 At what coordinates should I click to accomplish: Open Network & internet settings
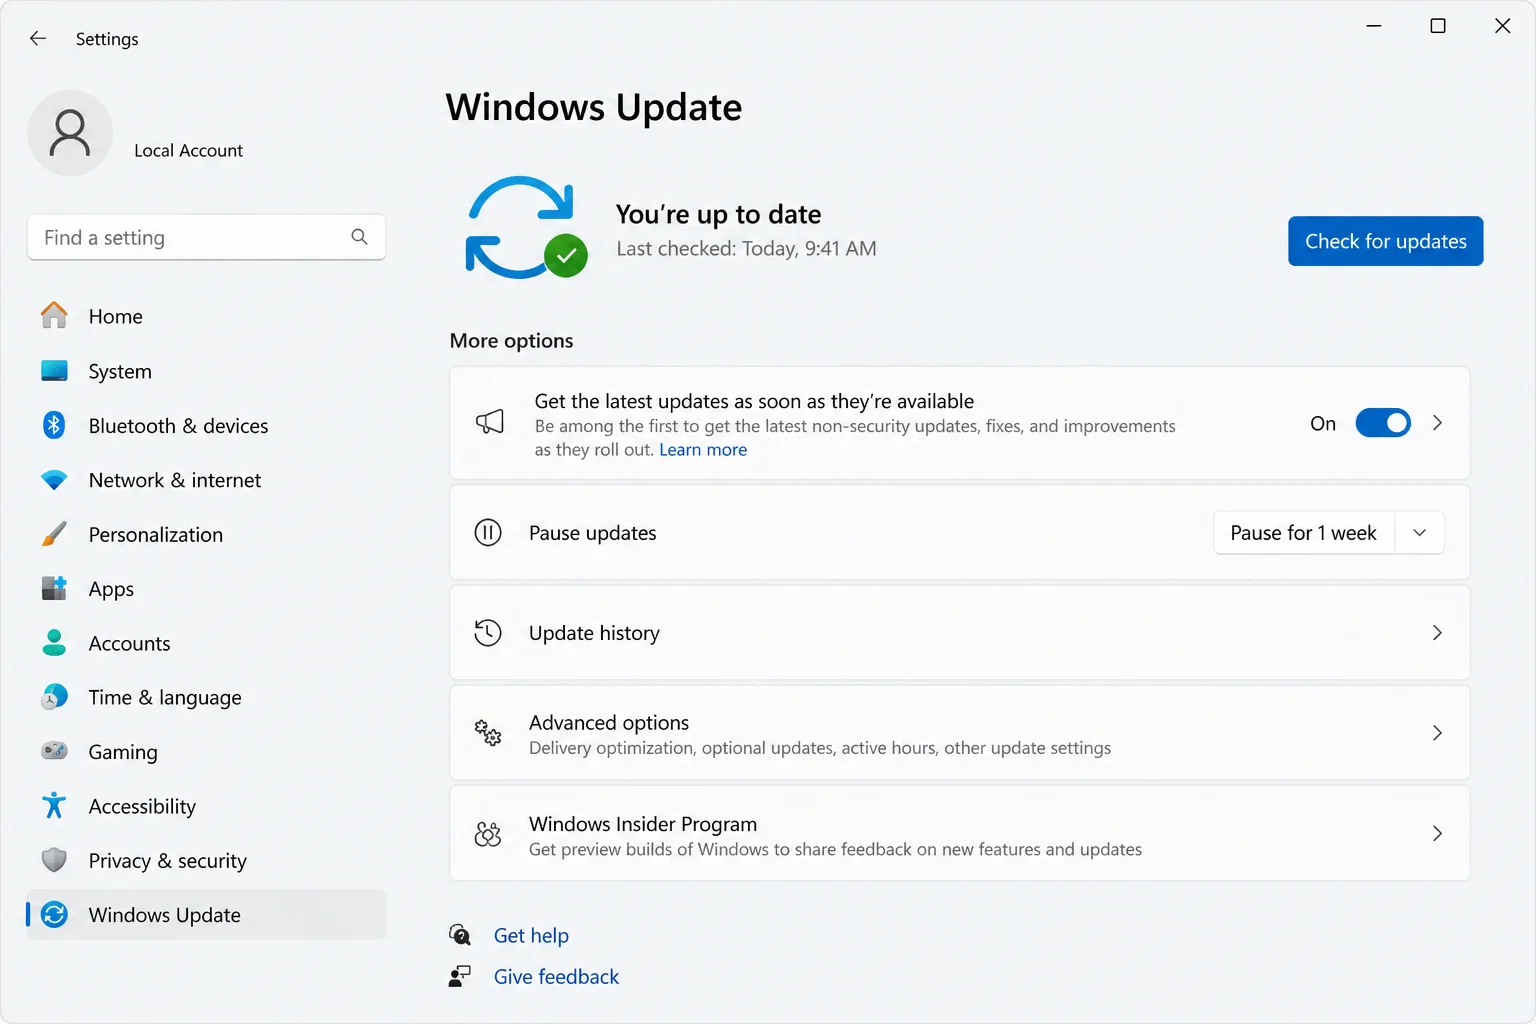tap(206, 480)
